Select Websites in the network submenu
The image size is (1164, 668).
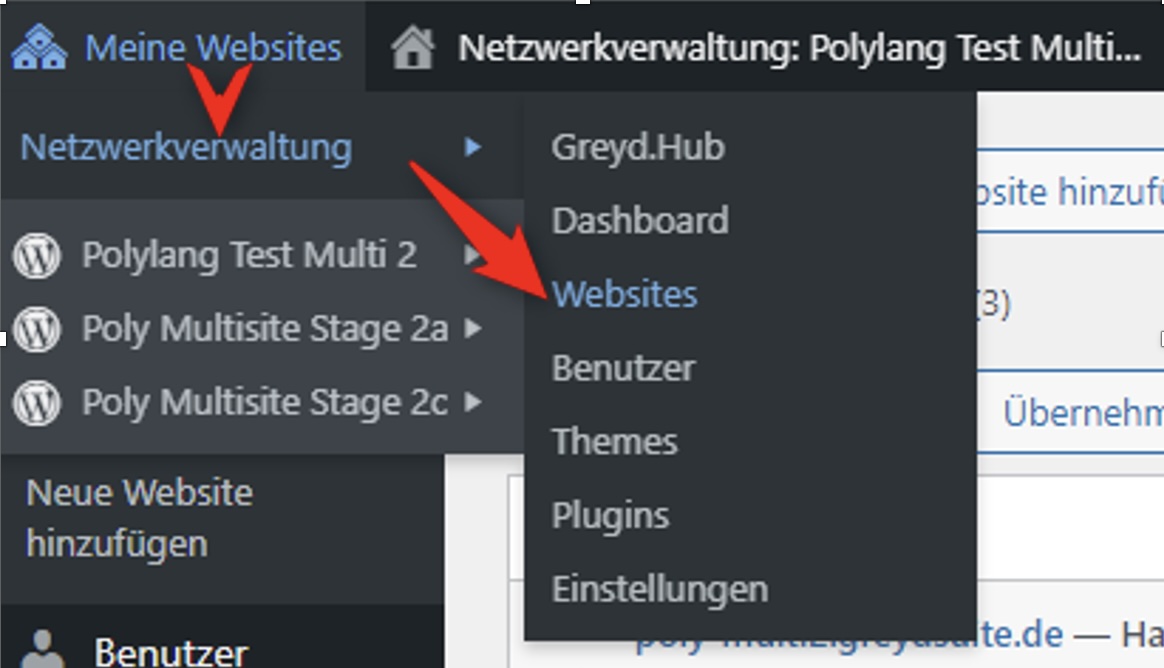(x=624, y=294)
